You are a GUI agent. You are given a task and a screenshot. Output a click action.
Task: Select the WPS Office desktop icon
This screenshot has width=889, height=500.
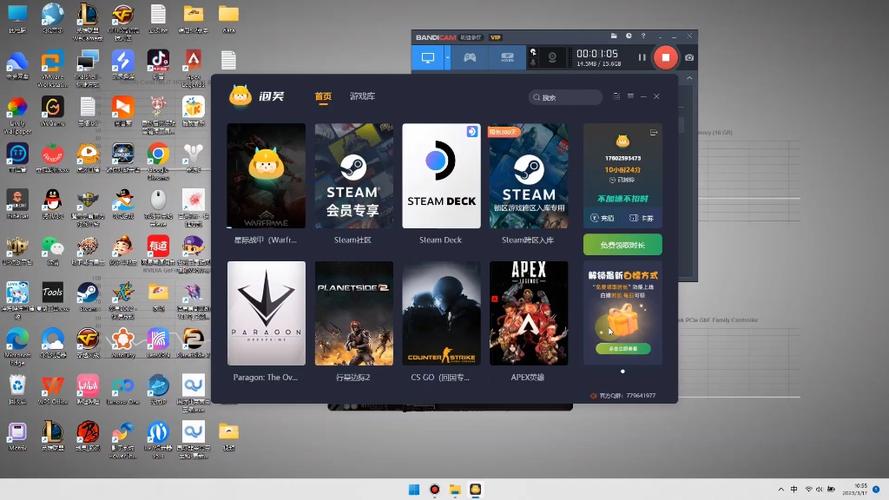click(52, 386)
